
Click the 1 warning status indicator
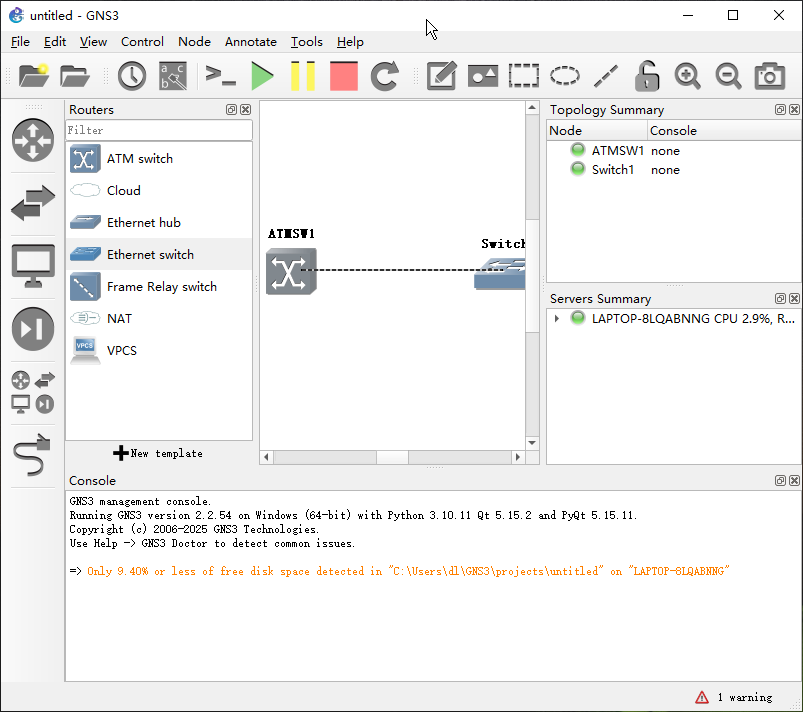(734, 698)
